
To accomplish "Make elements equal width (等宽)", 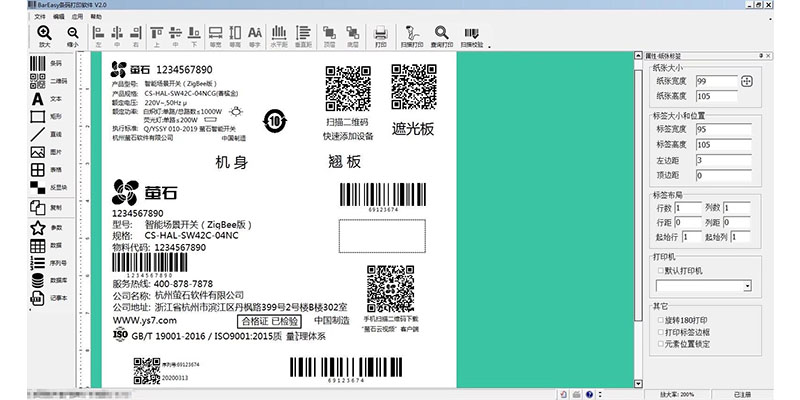I will (216, 36).
